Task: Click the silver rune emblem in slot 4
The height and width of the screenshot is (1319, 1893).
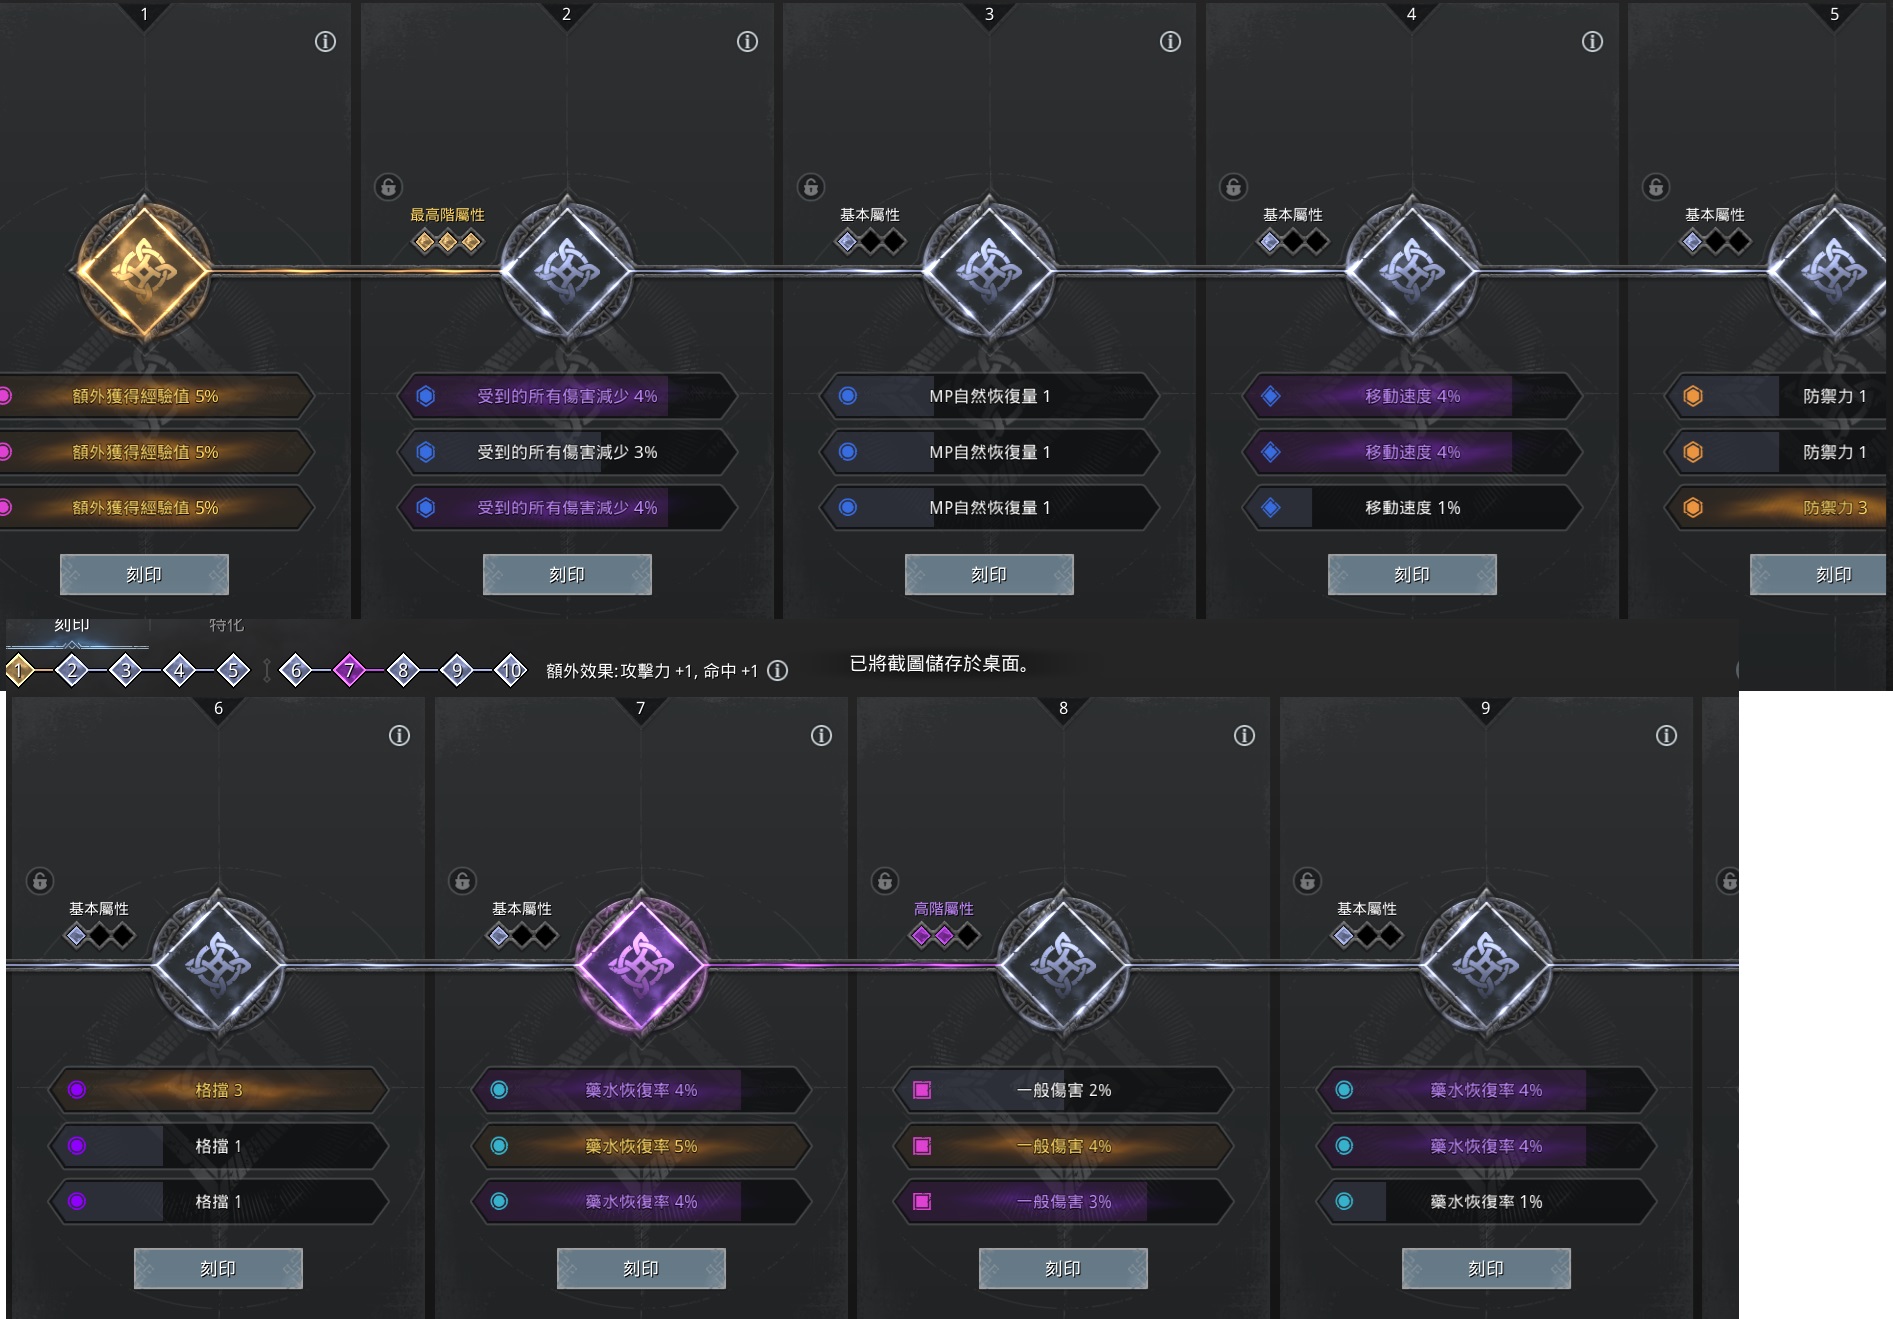Action: point(1411,270)
